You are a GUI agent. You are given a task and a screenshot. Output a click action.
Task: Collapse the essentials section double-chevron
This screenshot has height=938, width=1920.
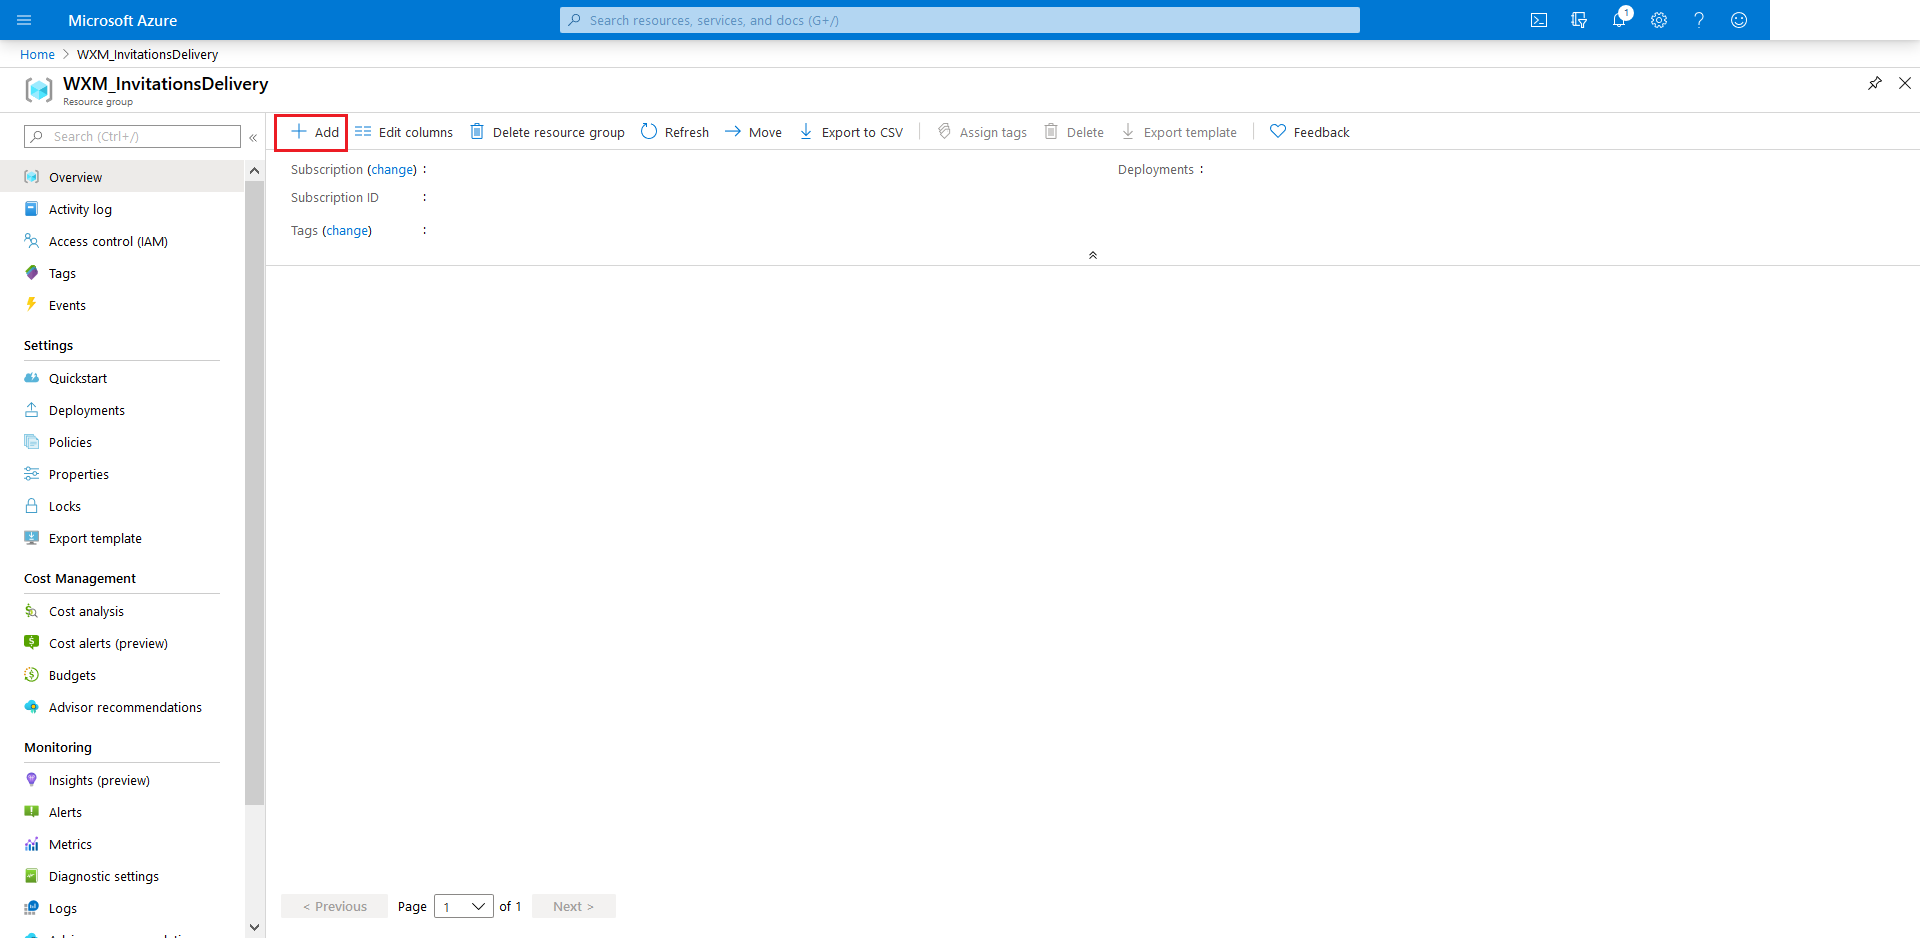pos(1093,255)
